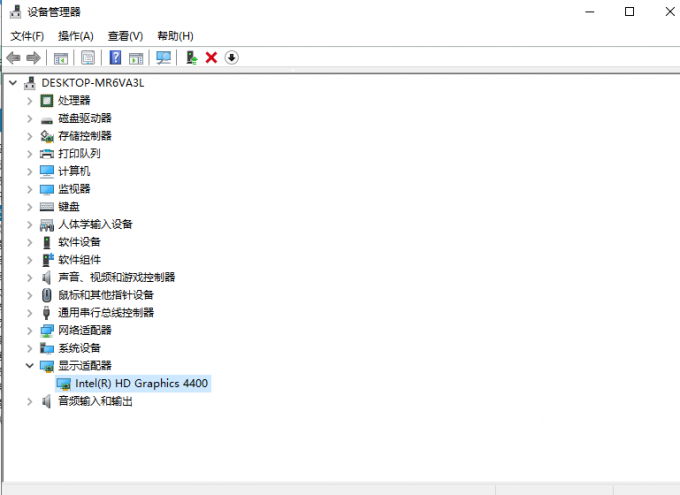Screen dimensions: 680x495
Task: Select the 磁盘驱动器 tree item
Action: 84,118
